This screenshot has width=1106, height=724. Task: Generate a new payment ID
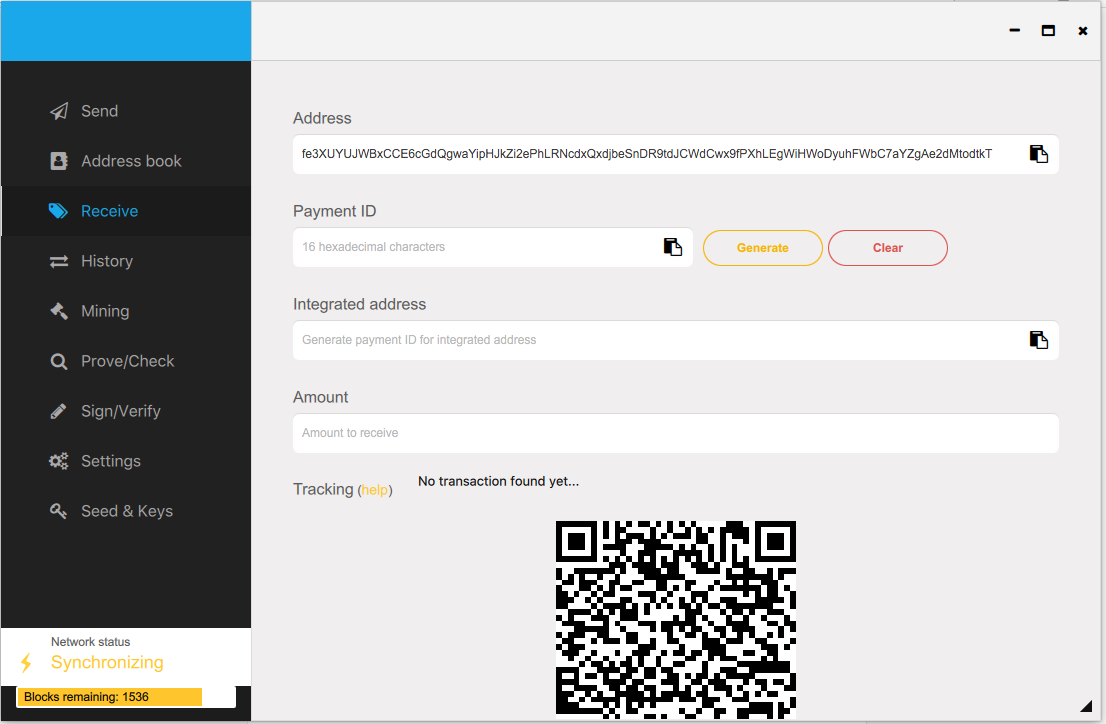pos(762,248)
